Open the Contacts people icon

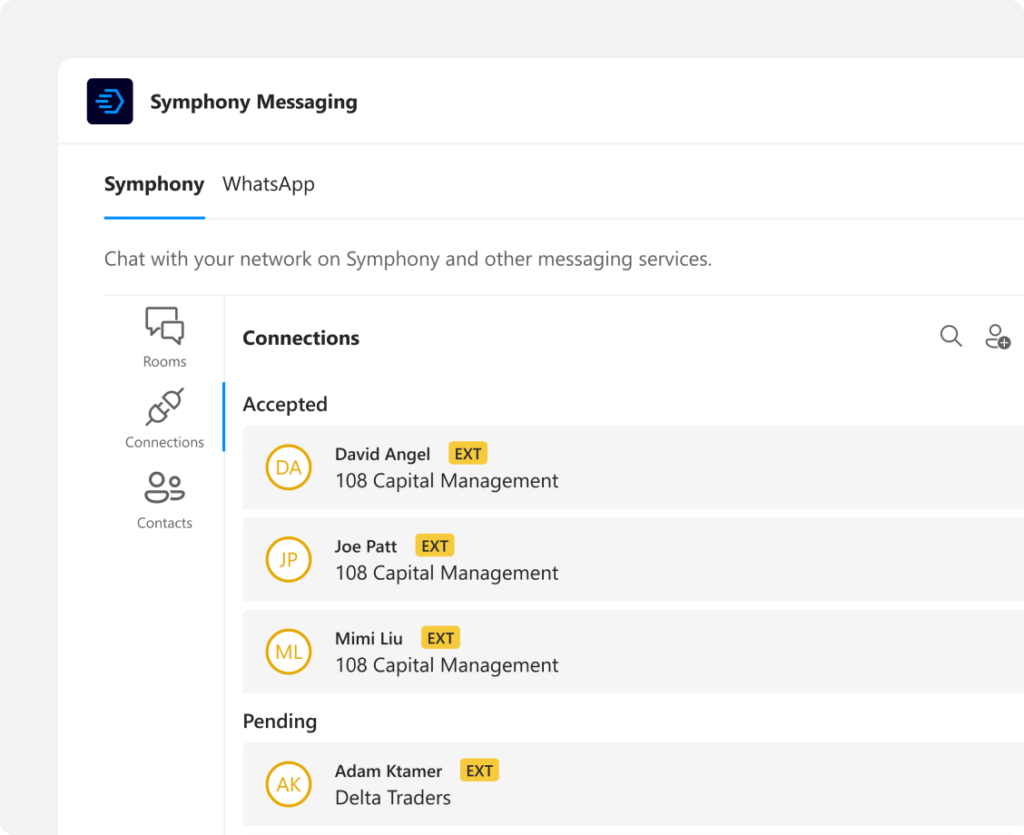[x=164, y=488]
